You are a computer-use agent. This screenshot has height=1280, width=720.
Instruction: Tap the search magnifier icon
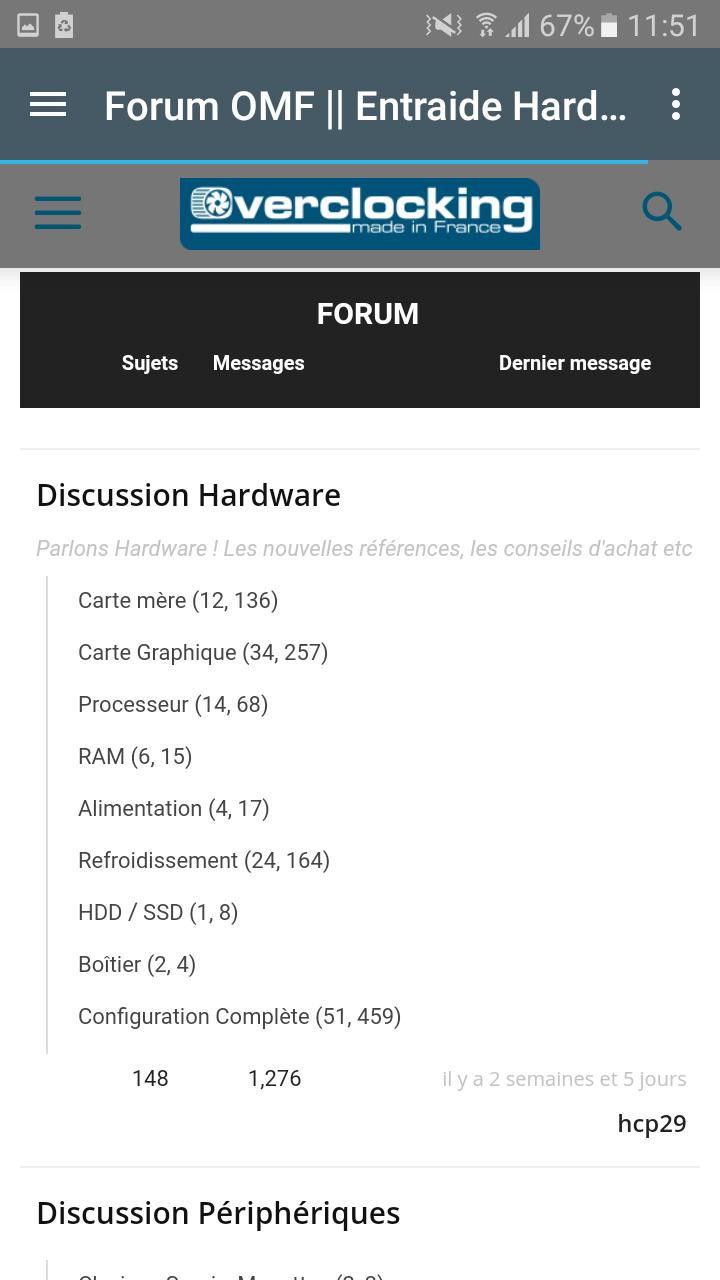pos(661,211)
